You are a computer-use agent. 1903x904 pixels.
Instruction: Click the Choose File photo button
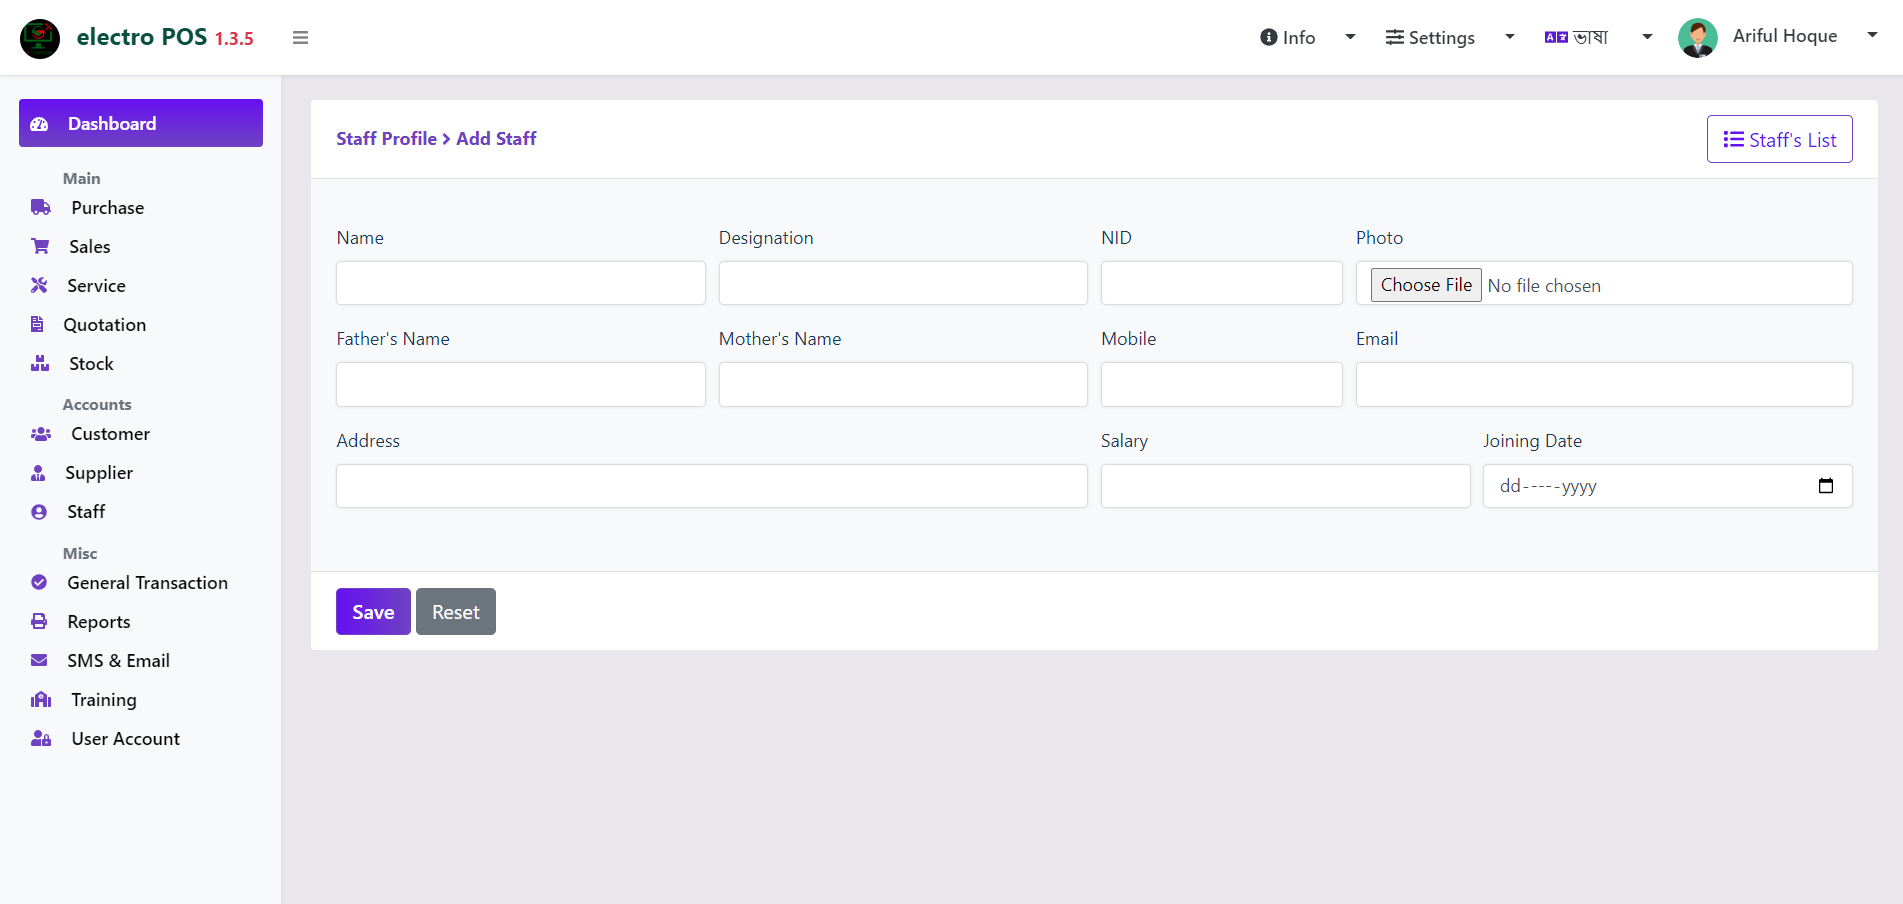[1426, 285]
